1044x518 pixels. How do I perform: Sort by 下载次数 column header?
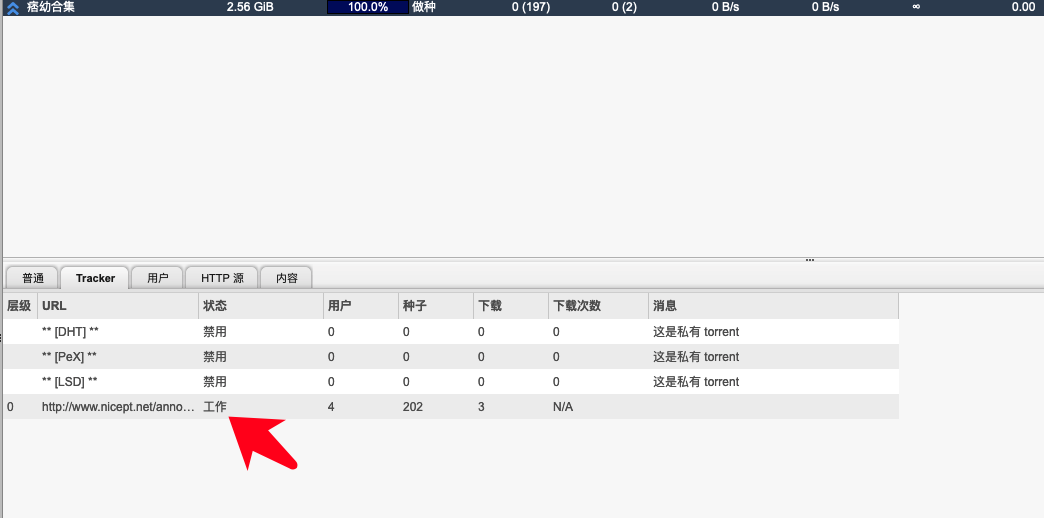coord(598,306)
